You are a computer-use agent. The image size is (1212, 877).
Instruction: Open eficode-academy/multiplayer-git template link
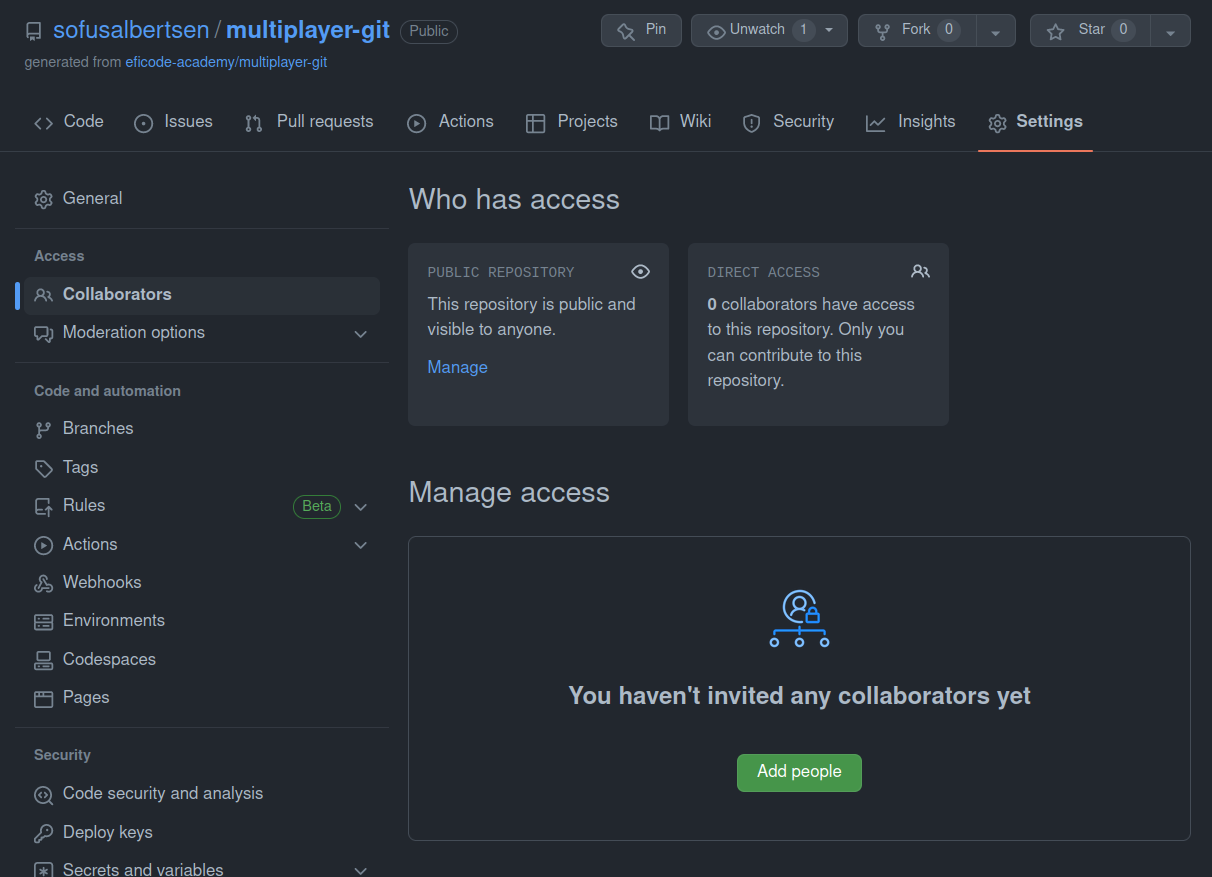click(x=226, y=62)
